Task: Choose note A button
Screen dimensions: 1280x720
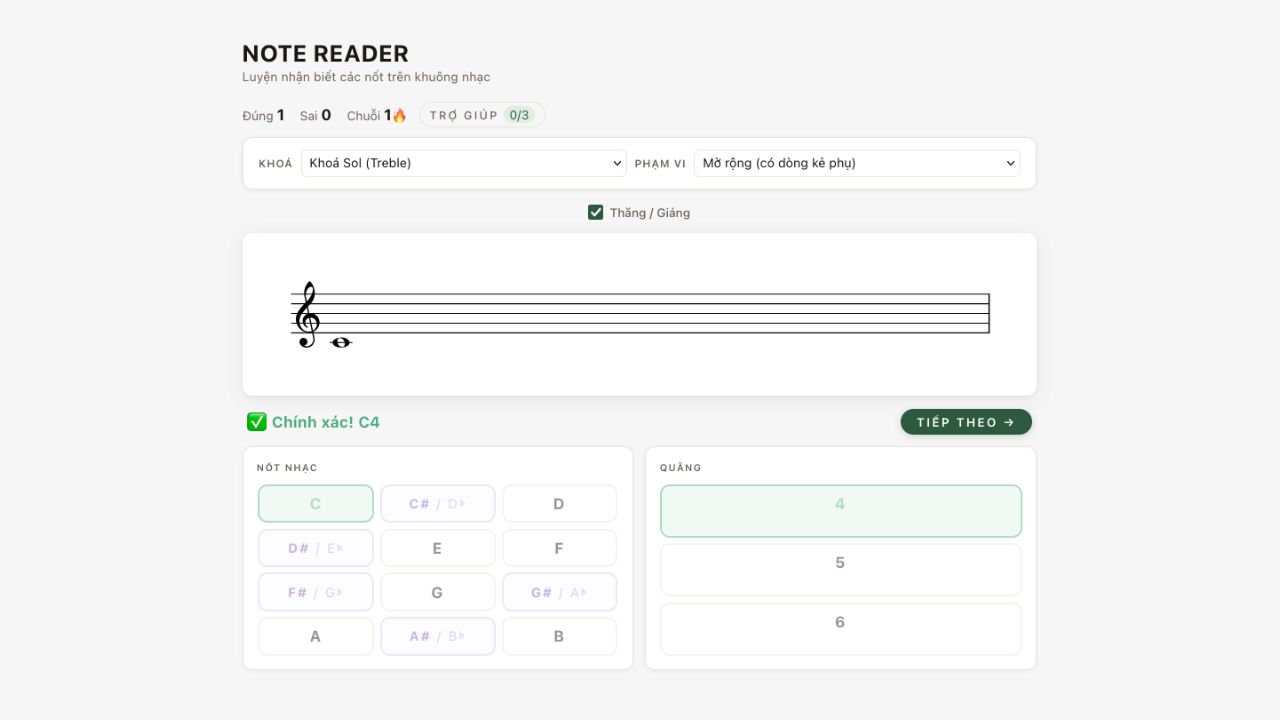Action: coord(316,636)
